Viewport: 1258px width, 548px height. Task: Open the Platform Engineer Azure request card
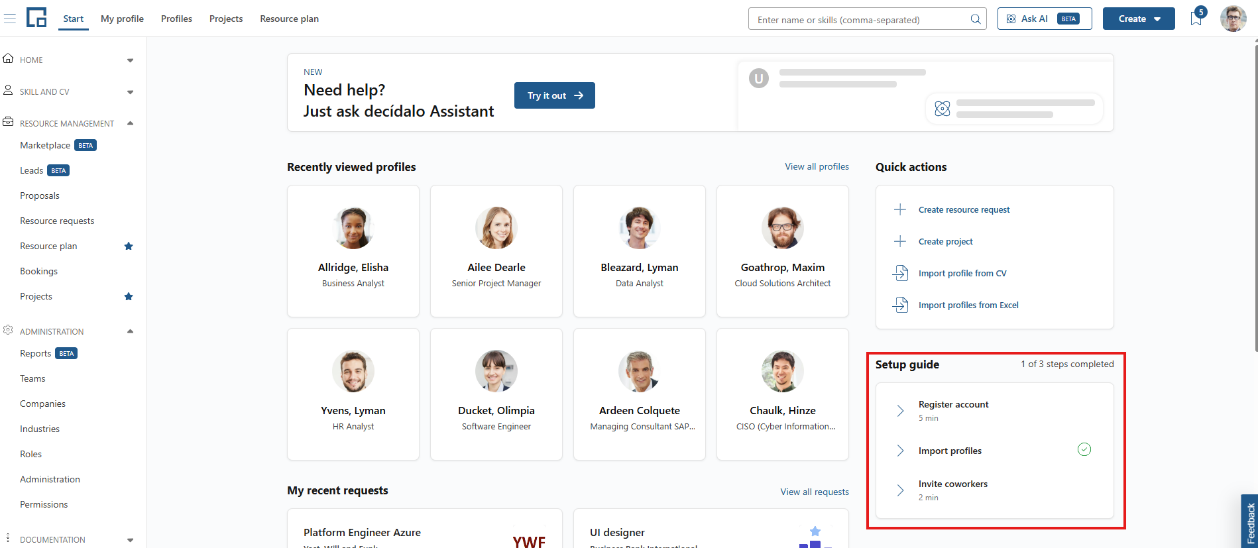click(x=424, y=528)
